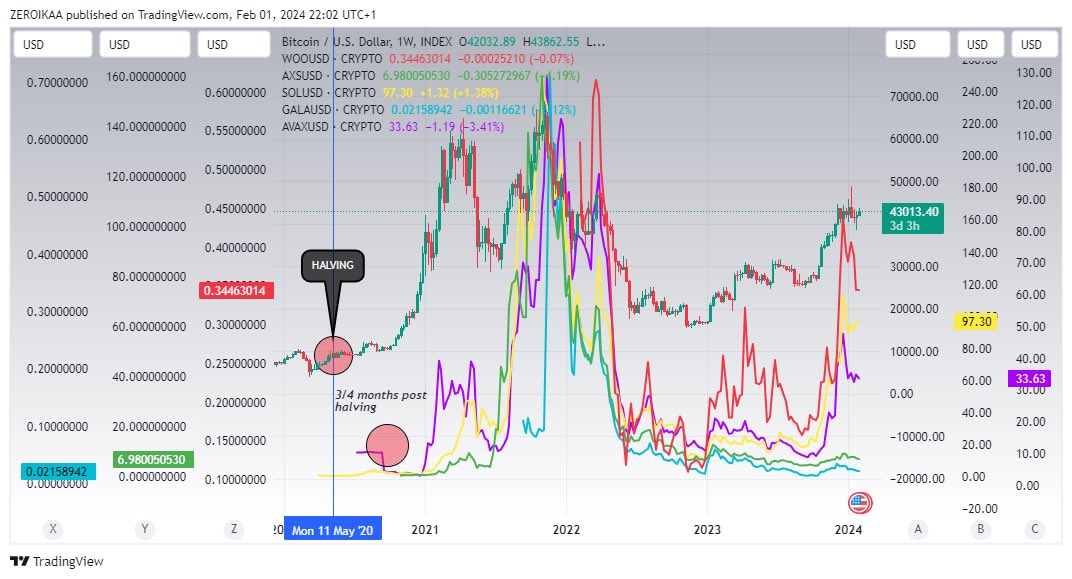This screenshot has width=1072, height=579.
Task: Select the GALAUSD legend row
Action: click(429, 110)
